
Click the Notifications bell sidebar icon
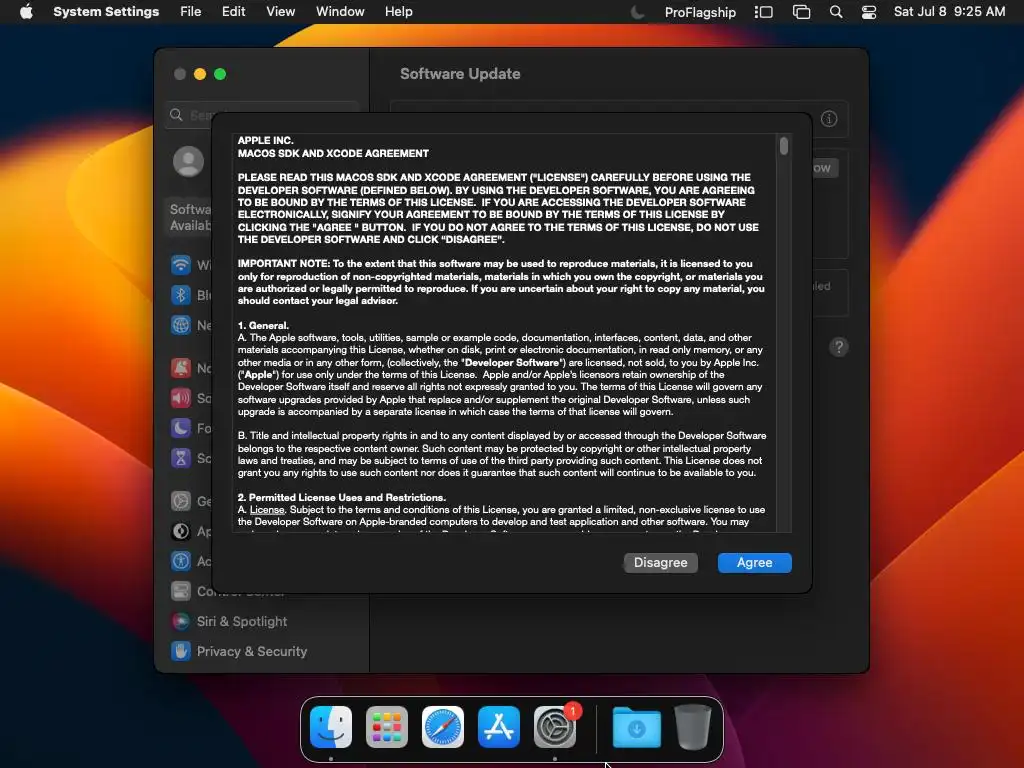click(x=181, y=368)
